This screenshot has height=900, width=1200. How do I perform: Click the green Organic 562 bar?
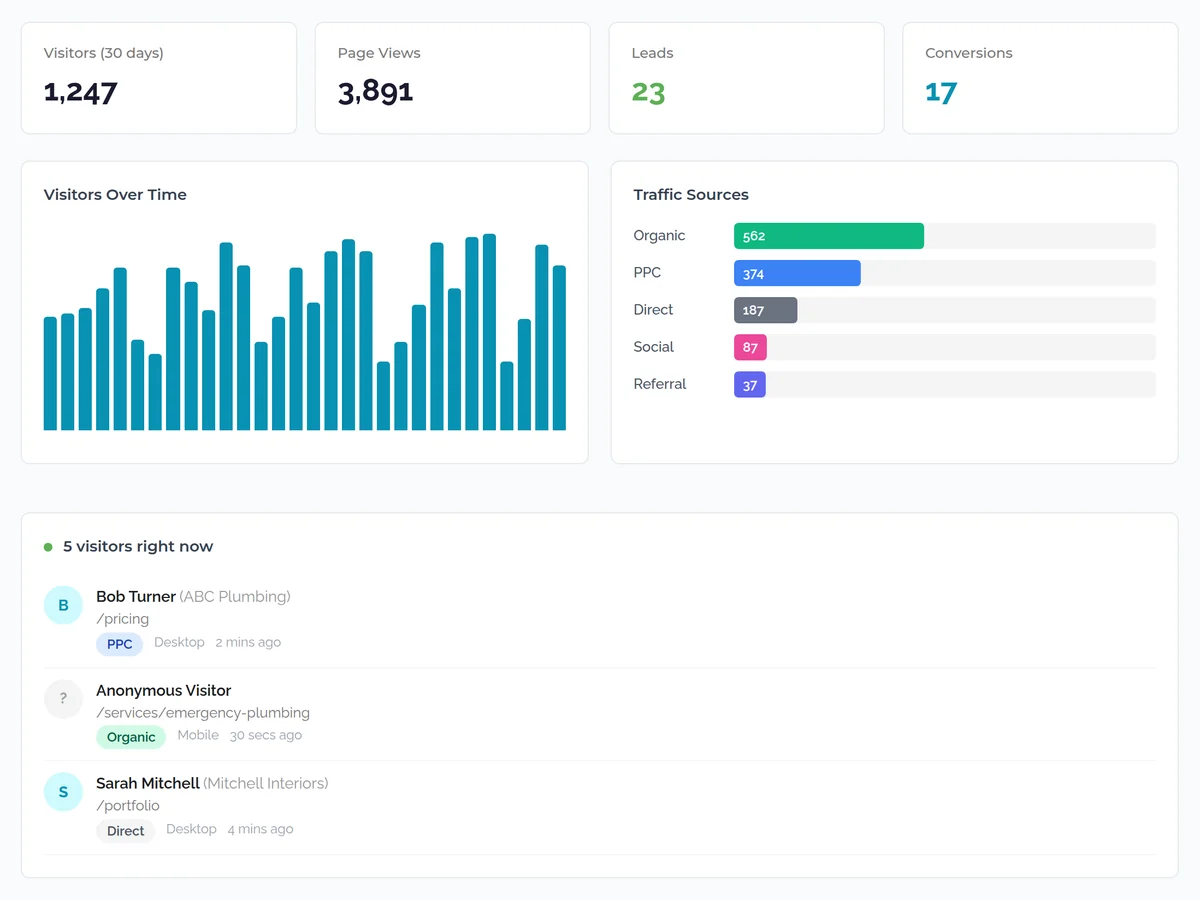[829, 236]
